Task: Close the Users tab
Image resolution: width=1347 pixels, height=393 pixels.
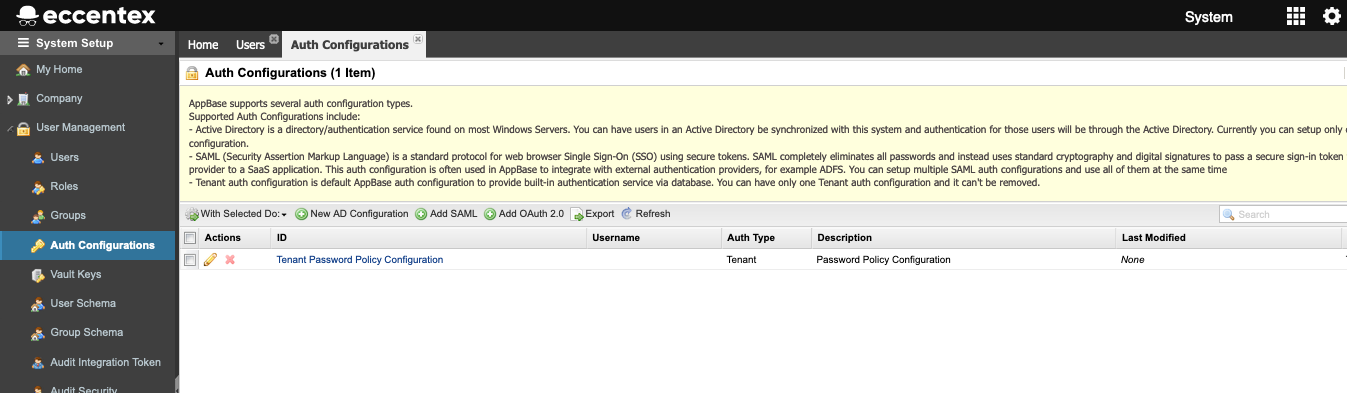Action: pyautogui.click(x=273, y=39)
